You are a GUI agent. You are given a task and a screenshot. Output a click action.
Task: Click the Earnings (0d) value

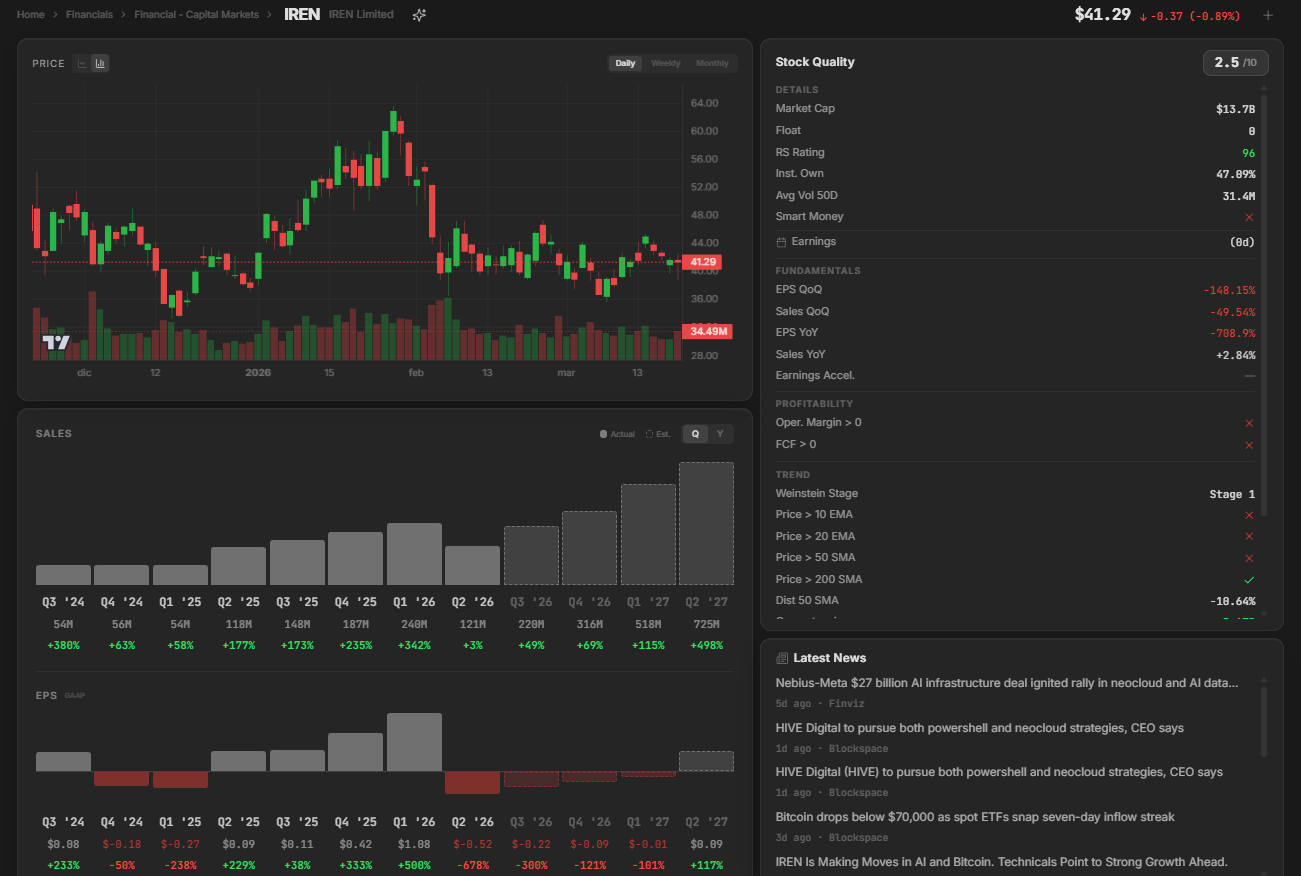(1242, 242)
